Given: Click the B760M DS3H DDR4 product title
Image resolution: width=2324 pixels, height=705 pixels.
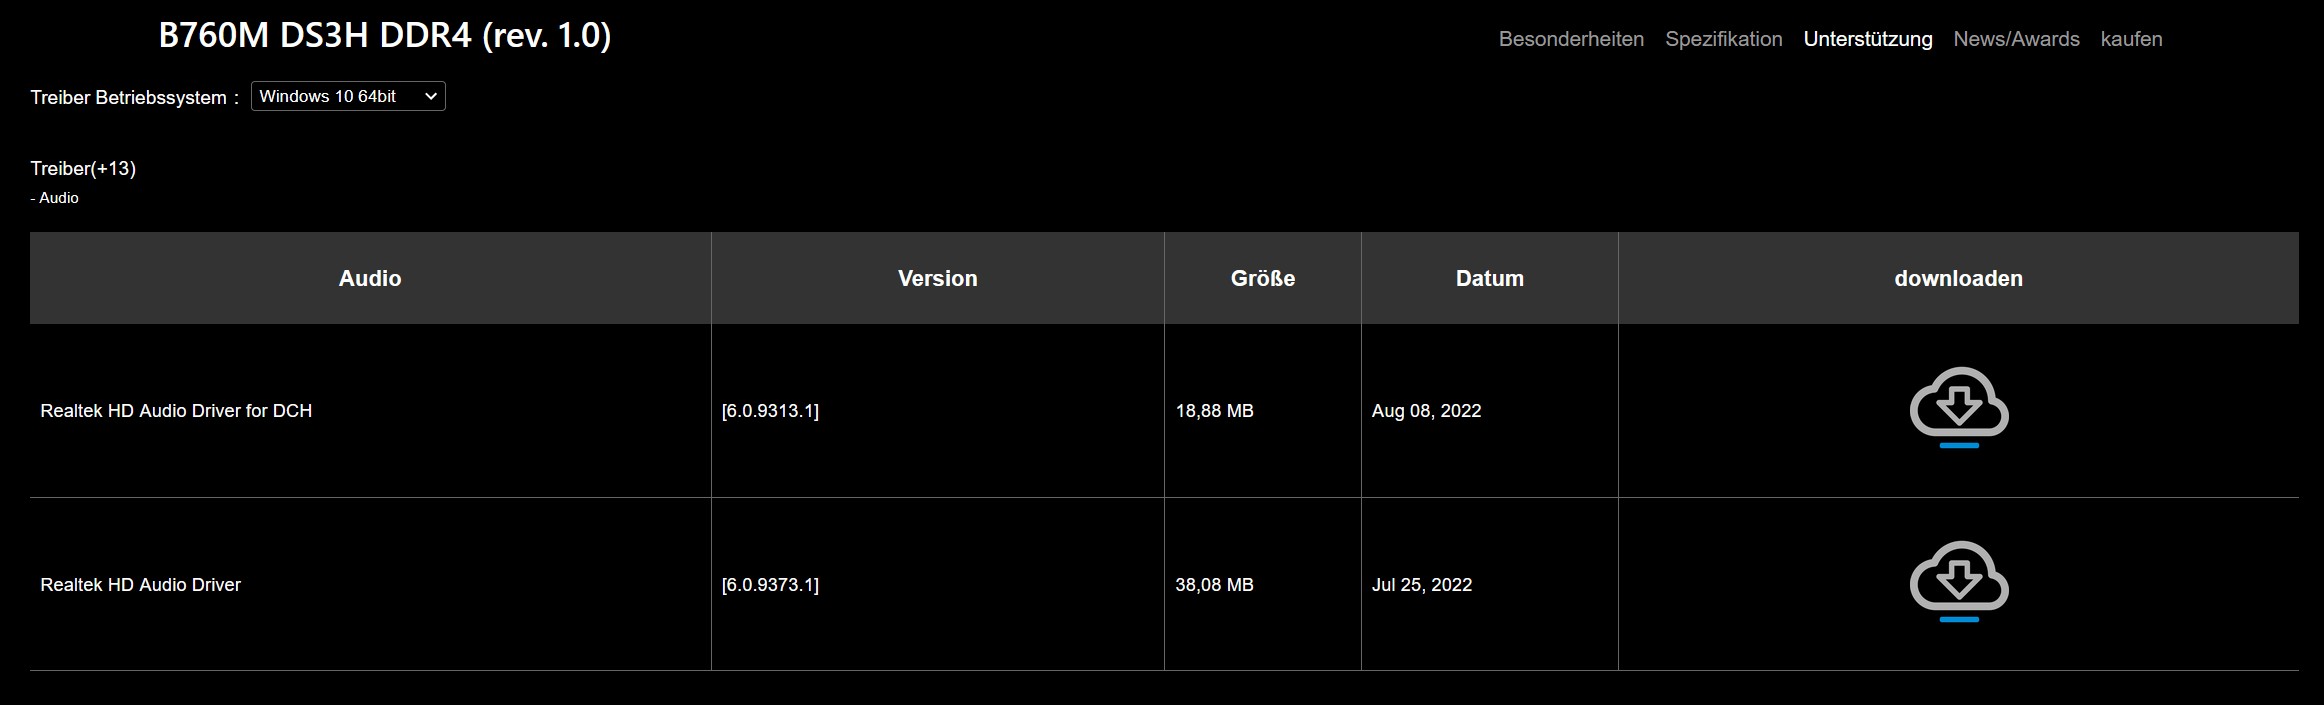Looking at the screenshot, I should coord(385,36).
